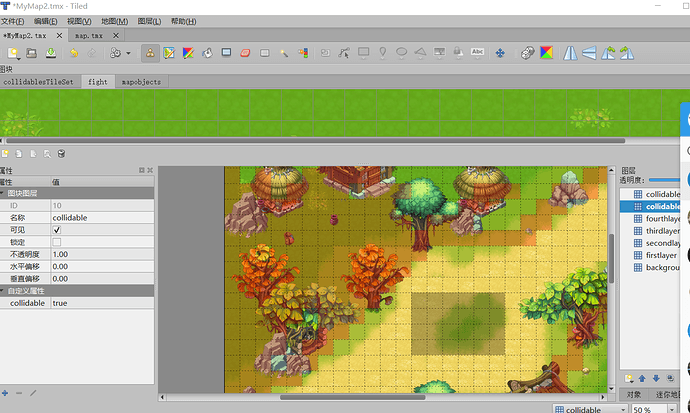Select the thirdlayer layer
This screenshot has height=413, width=690.
pos(650,231)
